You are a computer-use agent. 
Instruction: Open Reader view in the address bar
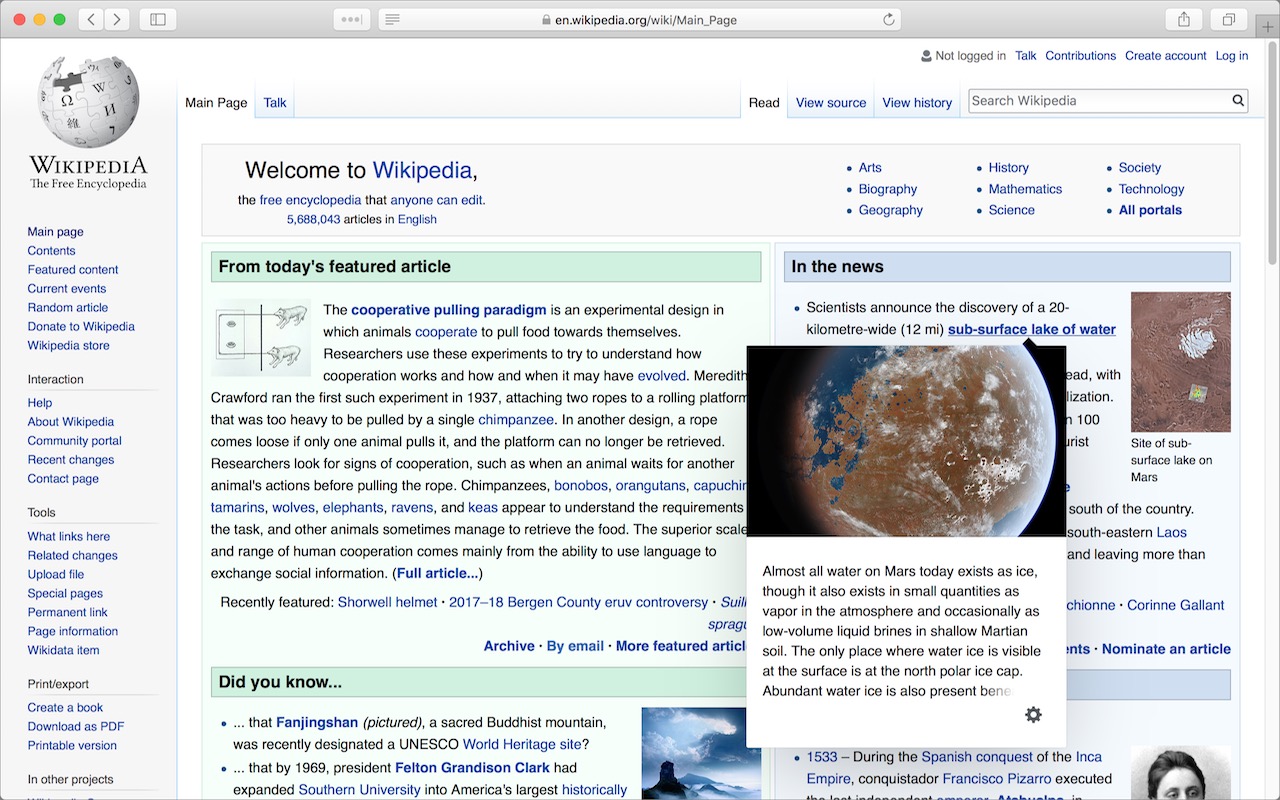tap(391, 18)
